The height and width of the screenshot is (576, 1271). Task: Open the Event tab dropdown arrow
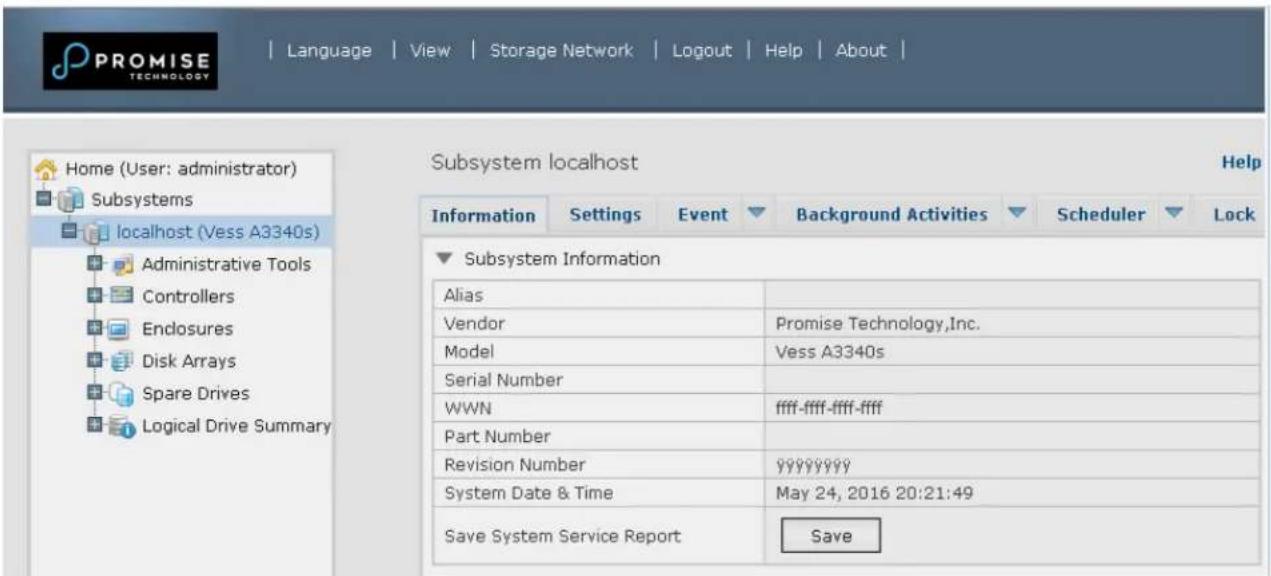755,214
